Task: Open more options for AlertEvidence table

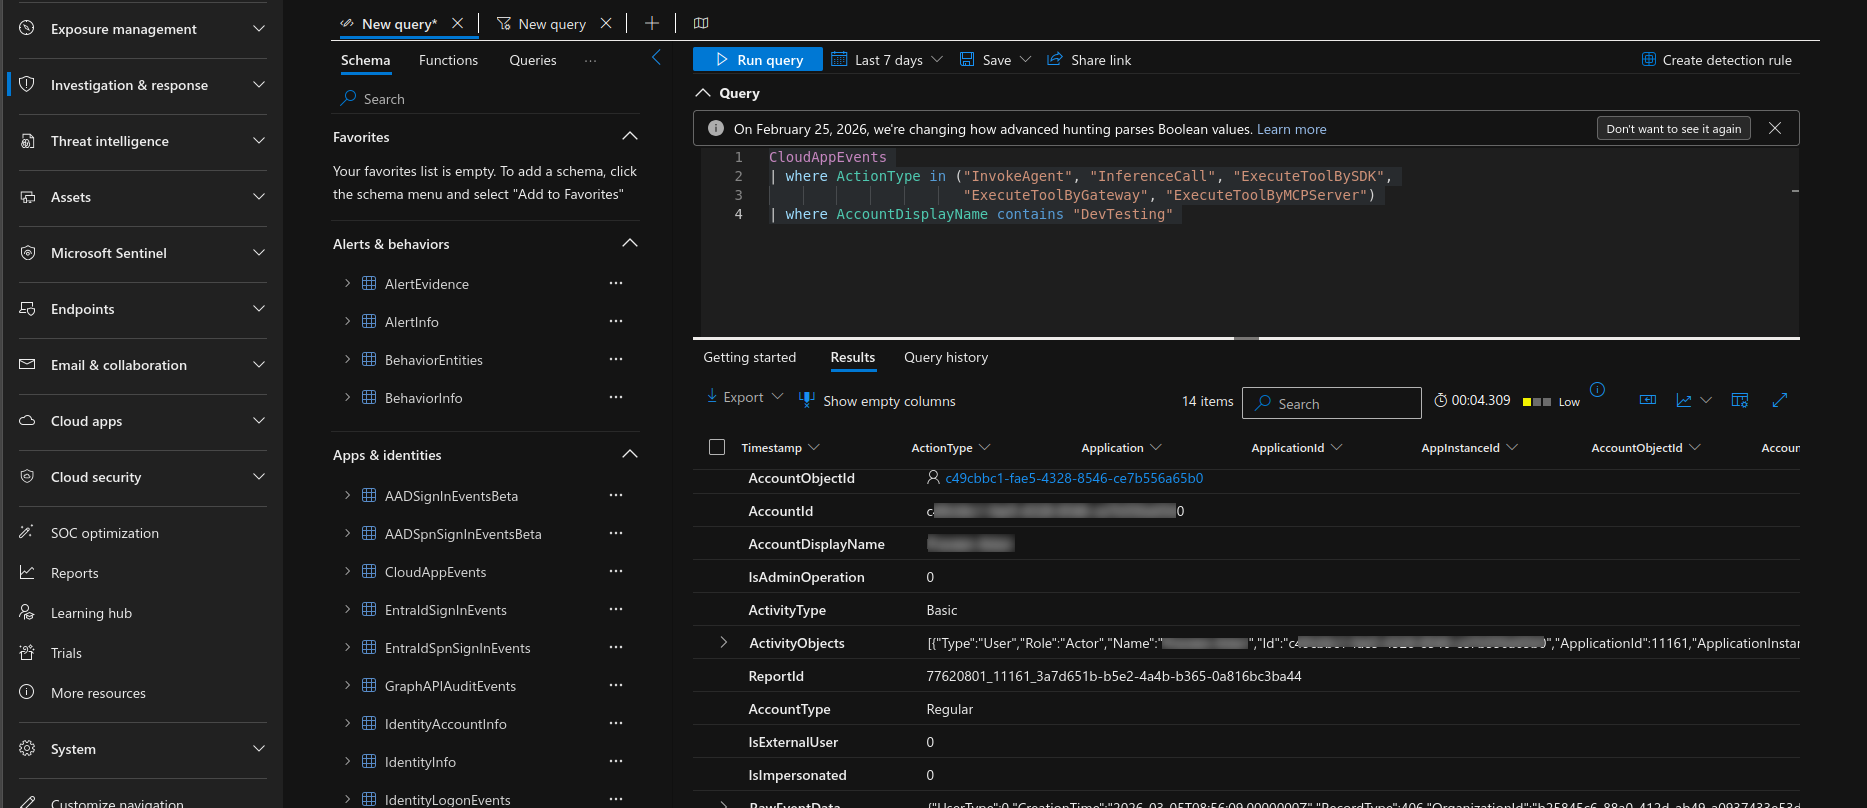Action: (616, 283)
